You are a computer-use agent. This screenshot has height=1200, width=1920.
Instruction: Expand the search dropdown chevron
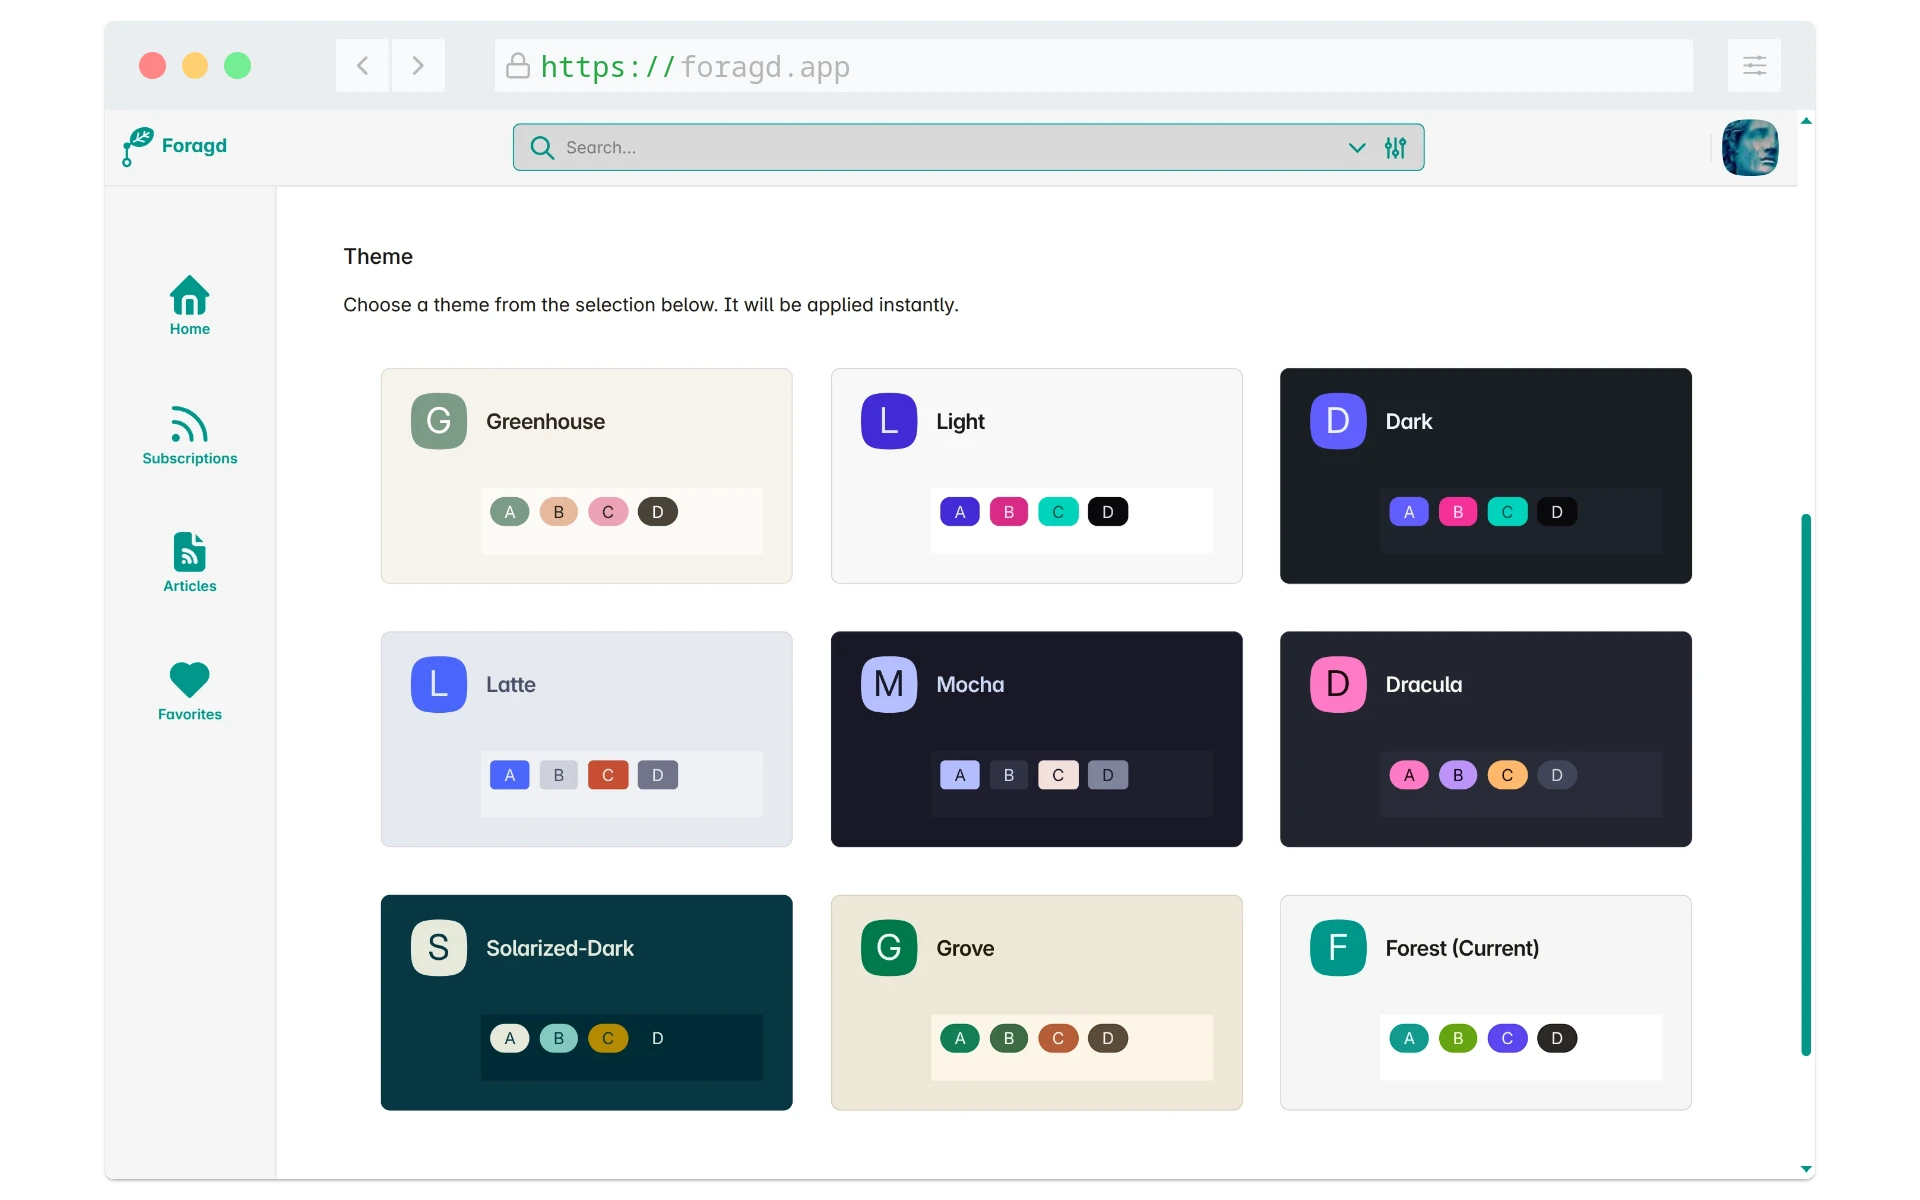pos(1357,147)
